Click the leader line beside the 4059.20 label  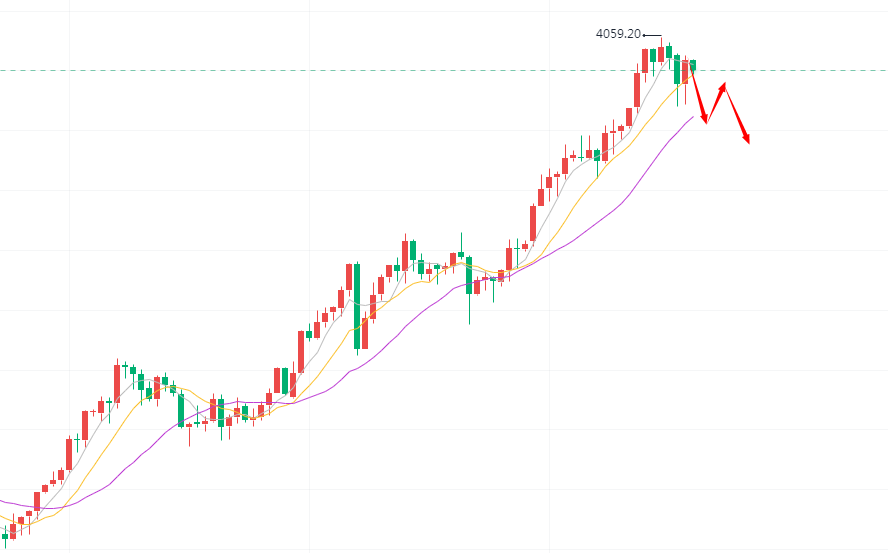click(x=651, y=36)
